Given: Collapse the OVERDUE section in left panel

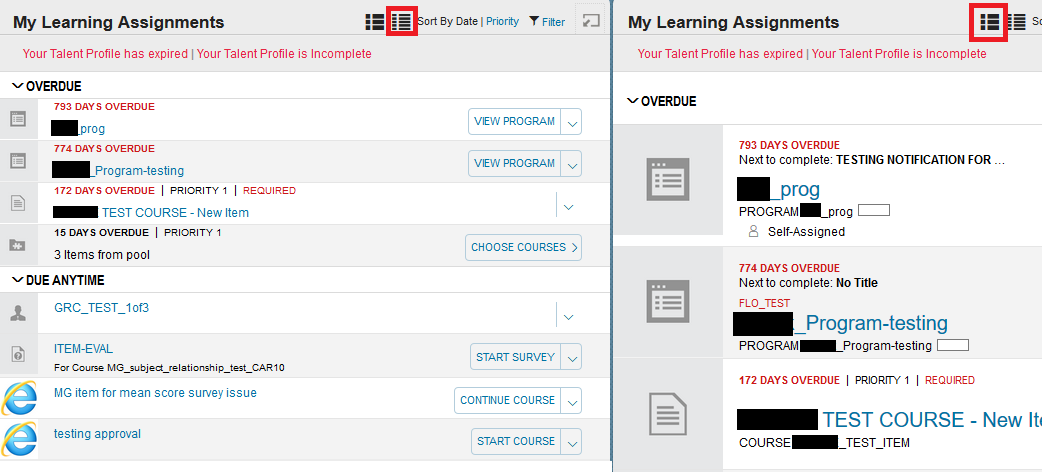Looking at the screenshot, I should pos(18,86).
